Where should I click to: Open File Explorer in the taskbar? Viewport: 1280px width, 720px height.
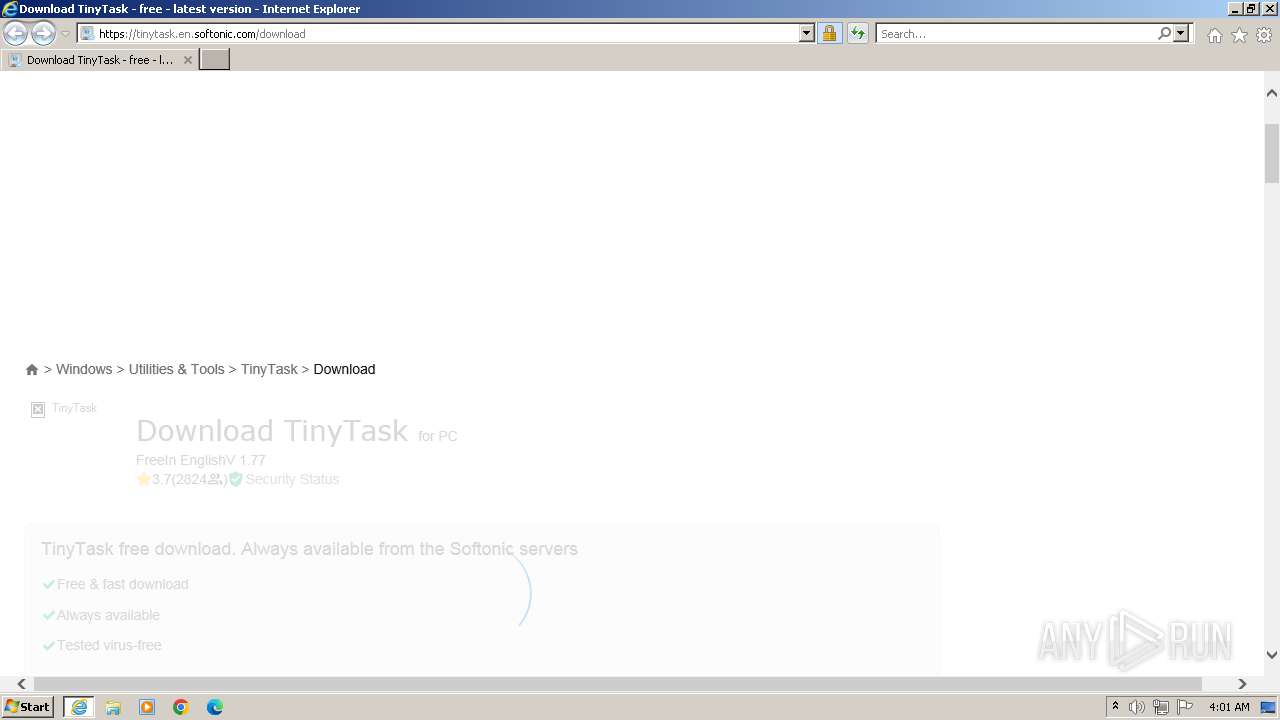point(113,707)
